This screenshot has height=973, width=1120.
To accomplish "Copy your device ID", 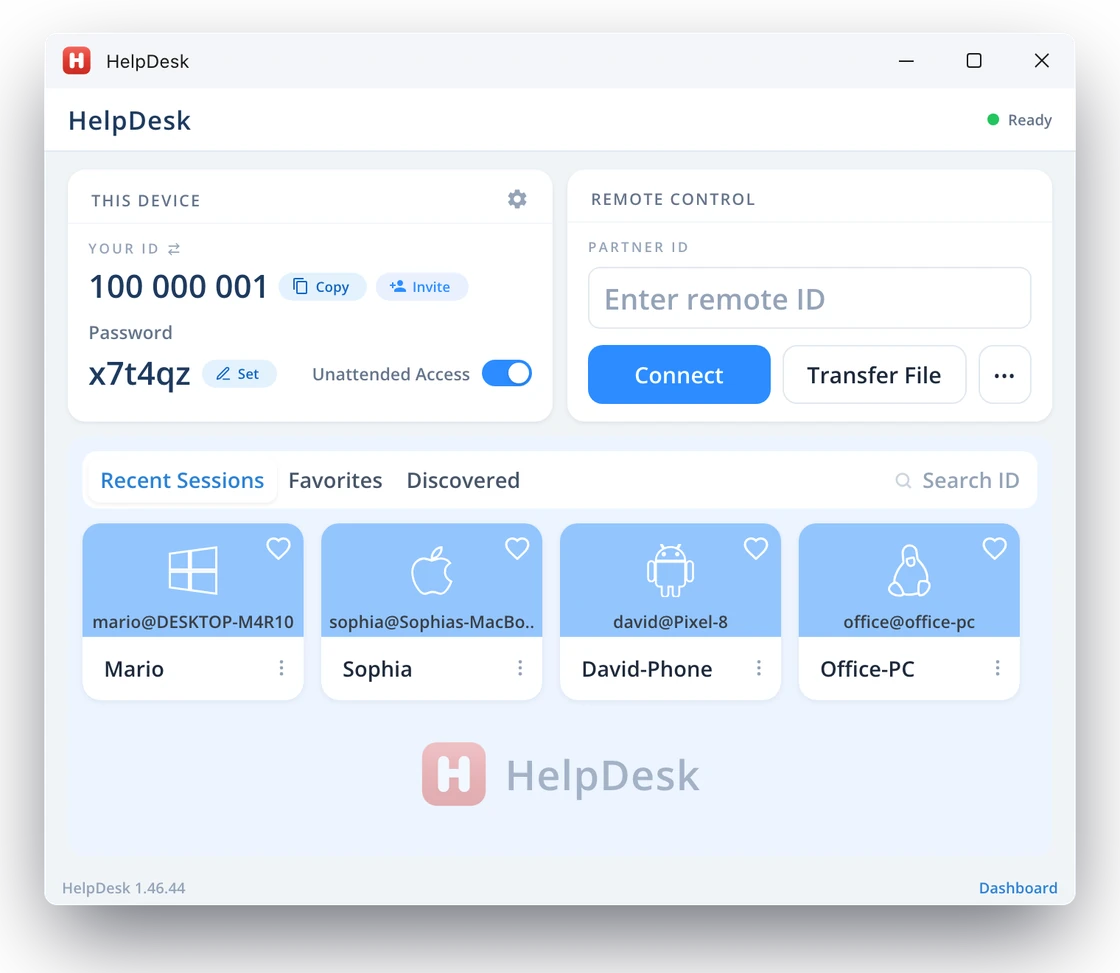I will [x=322, y=286].
